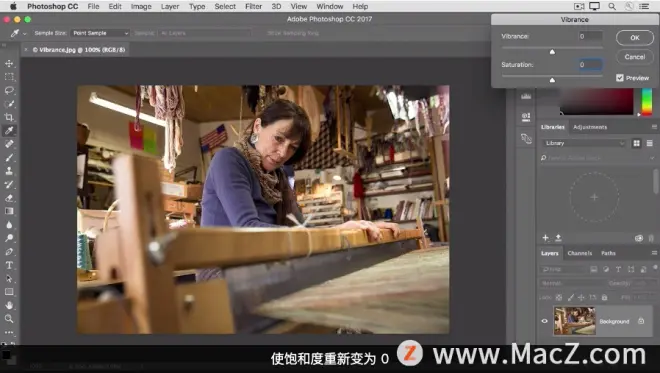Select the Clone Stamp tool

coord(9,171)
